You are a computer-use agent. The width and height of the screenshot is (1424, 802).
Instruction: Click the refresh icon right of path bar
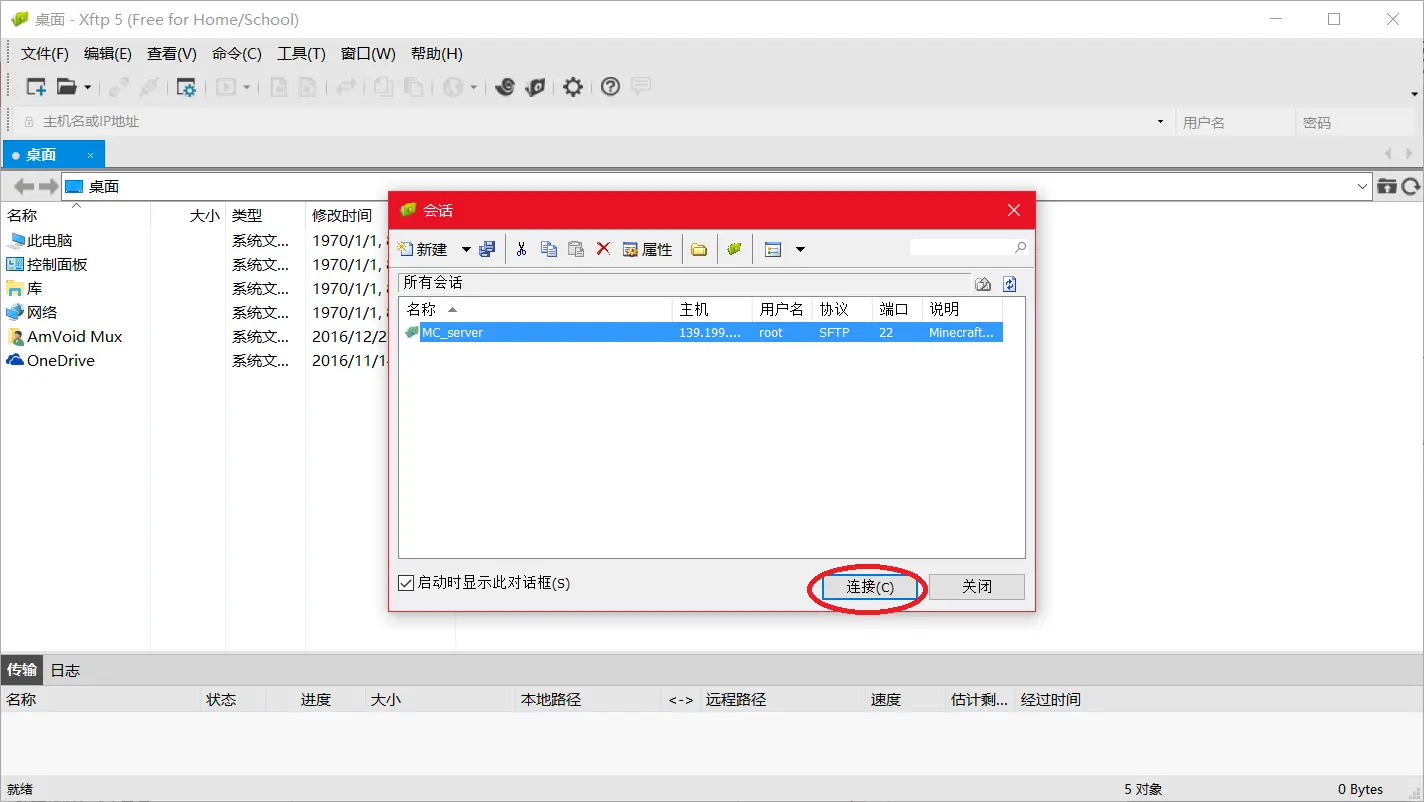click(1411, 186)
